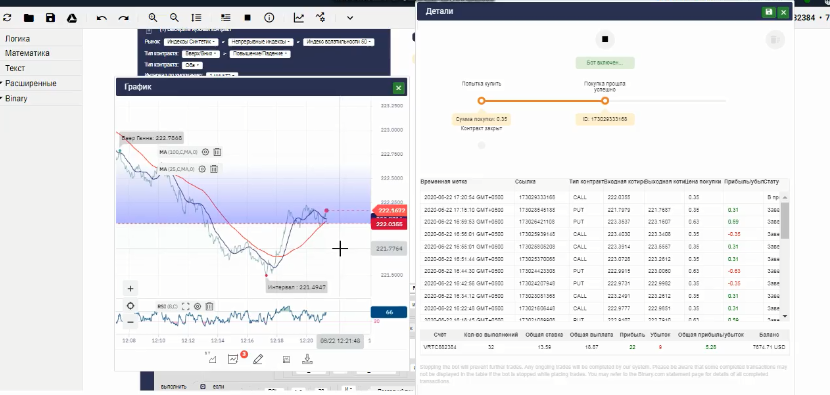Click the round stop button in Детали
Image resolution: width=830 pixels, height=395 pixels.
click(x=605, y=39)
